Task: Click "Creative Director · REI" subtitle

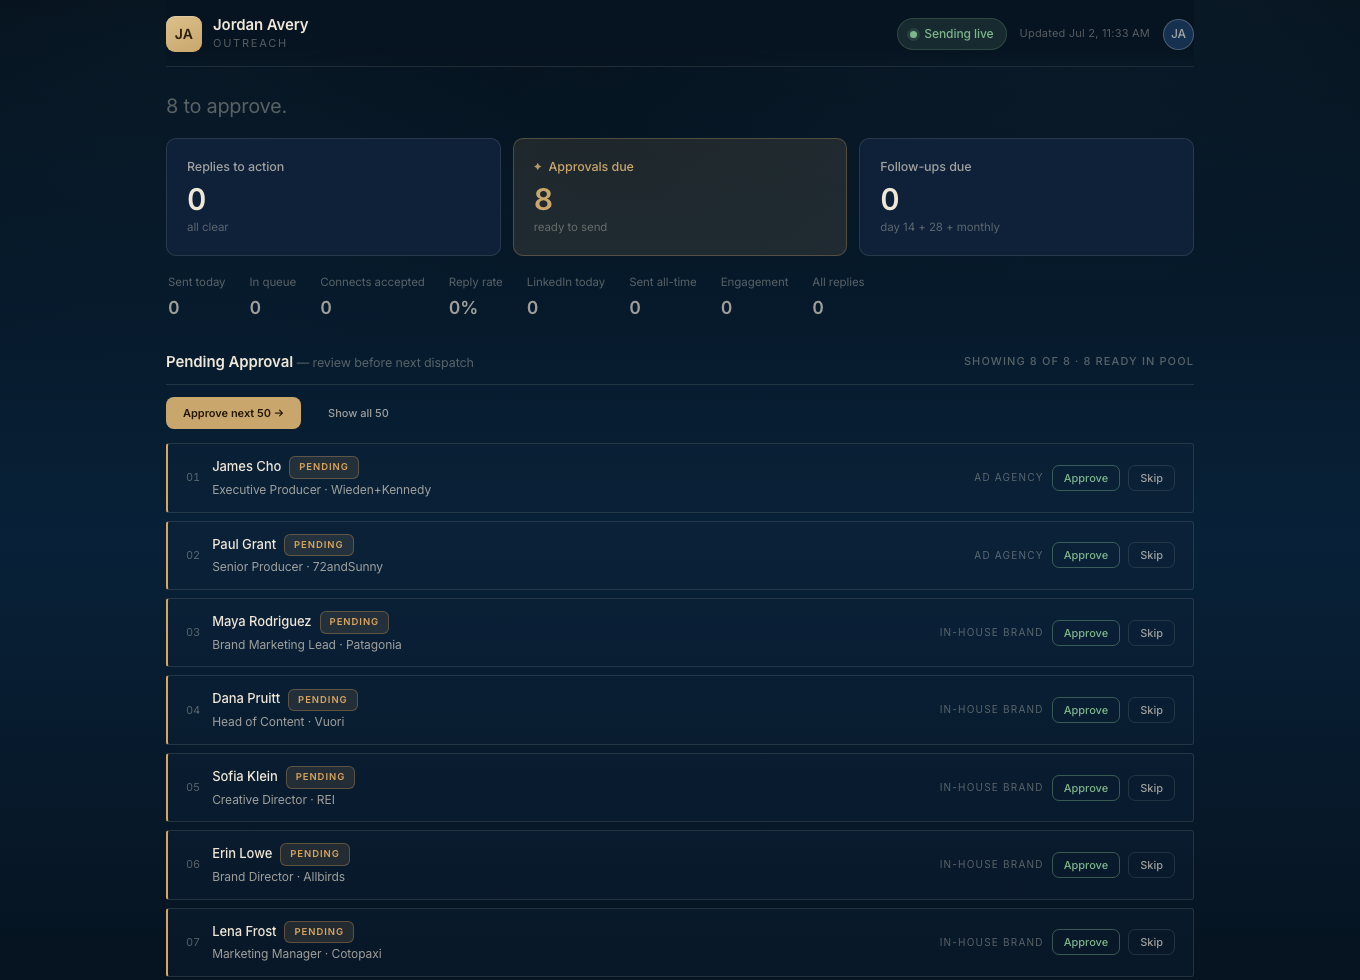Action: tap(273, 800)
